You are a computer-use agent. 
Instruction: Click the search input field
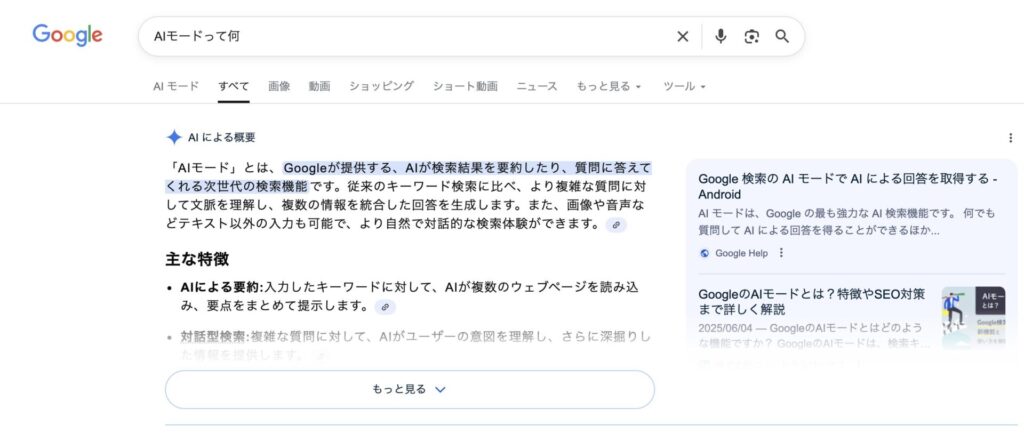400,37
